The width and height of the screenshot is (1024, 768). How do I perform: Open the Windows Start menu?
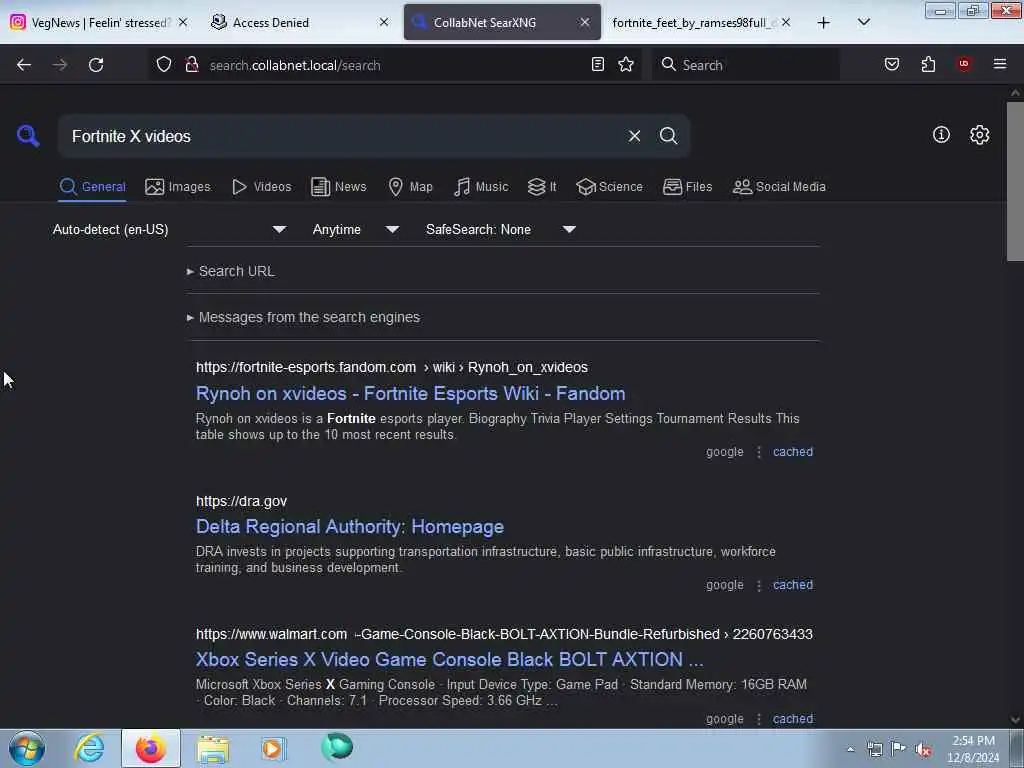pyautogui.click(x=27, y=748)
